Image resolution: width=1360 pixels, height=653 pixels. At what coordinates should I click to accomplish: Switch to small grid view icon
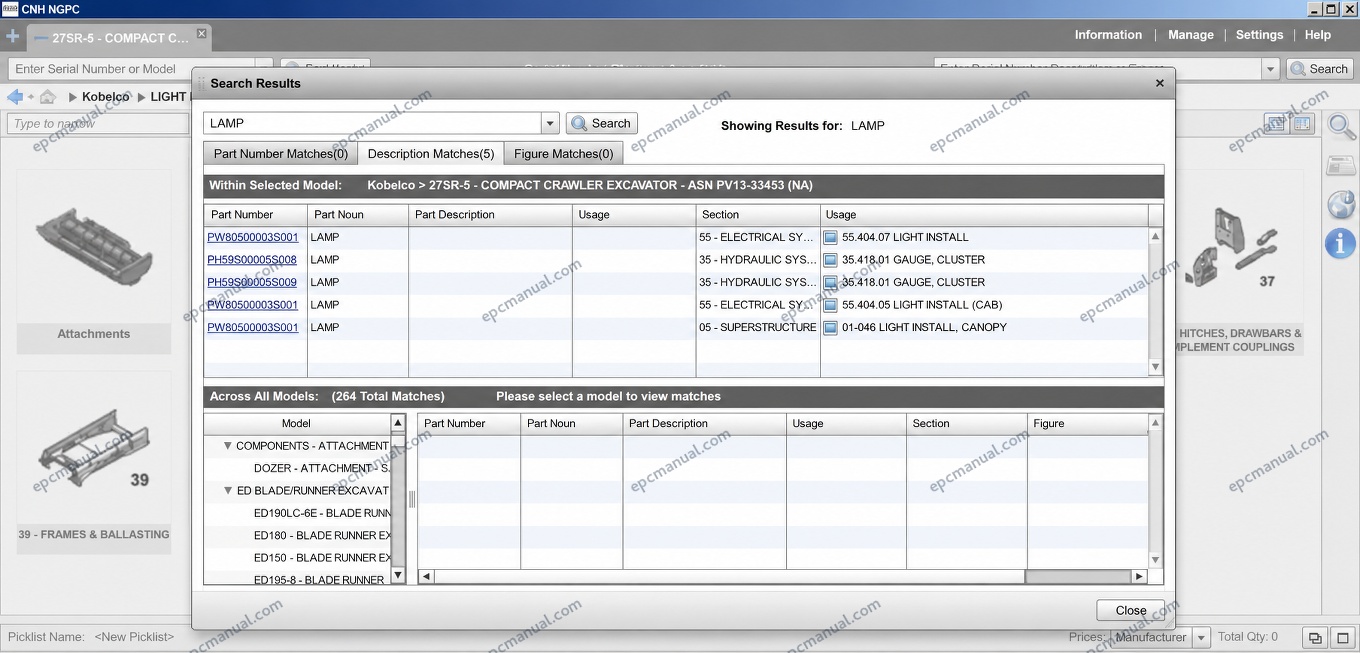(x=1302, y=124)
